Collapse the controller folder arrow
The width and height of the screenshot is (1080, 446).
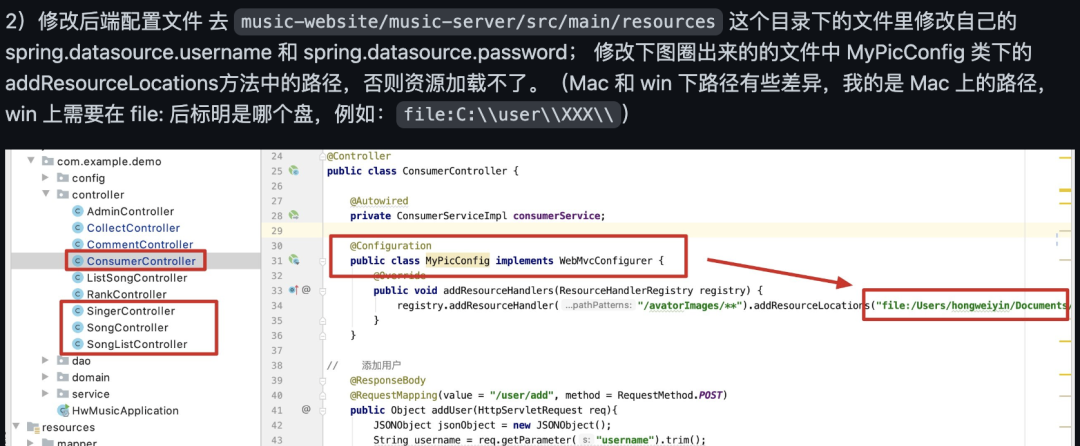pyautogui.click(x=45, y=195)
